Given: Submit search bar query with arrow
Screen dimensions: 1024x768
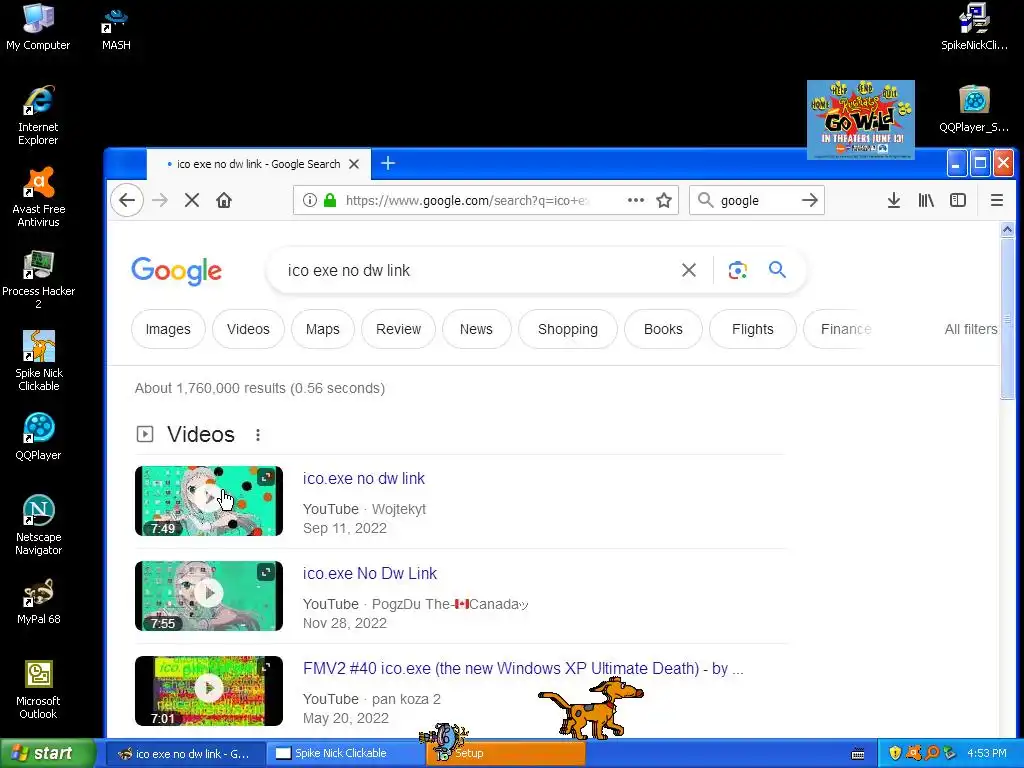Looking at the screenshot, I should (x=810, y=200).
